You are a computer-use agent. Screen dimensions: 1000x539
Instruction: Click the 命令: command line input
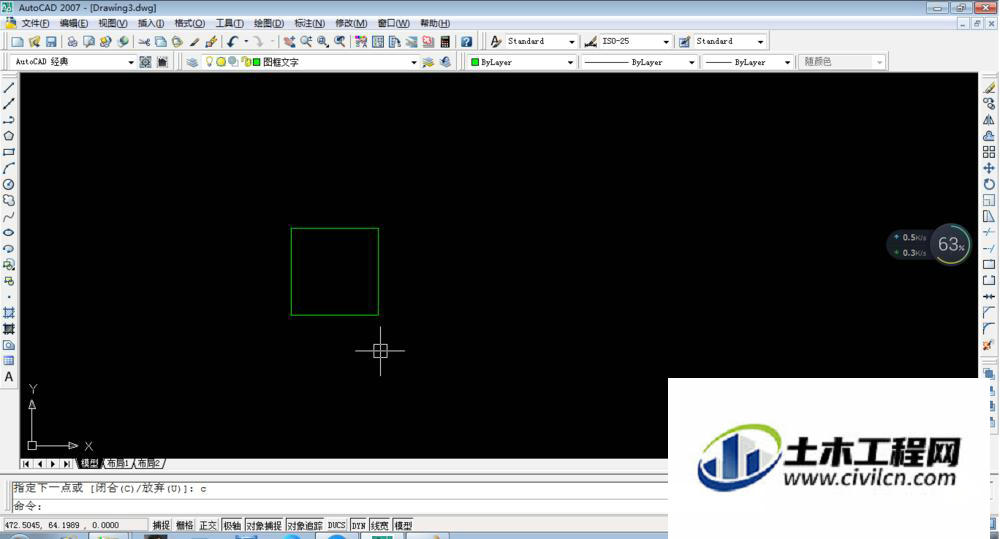tap(338, 506)
